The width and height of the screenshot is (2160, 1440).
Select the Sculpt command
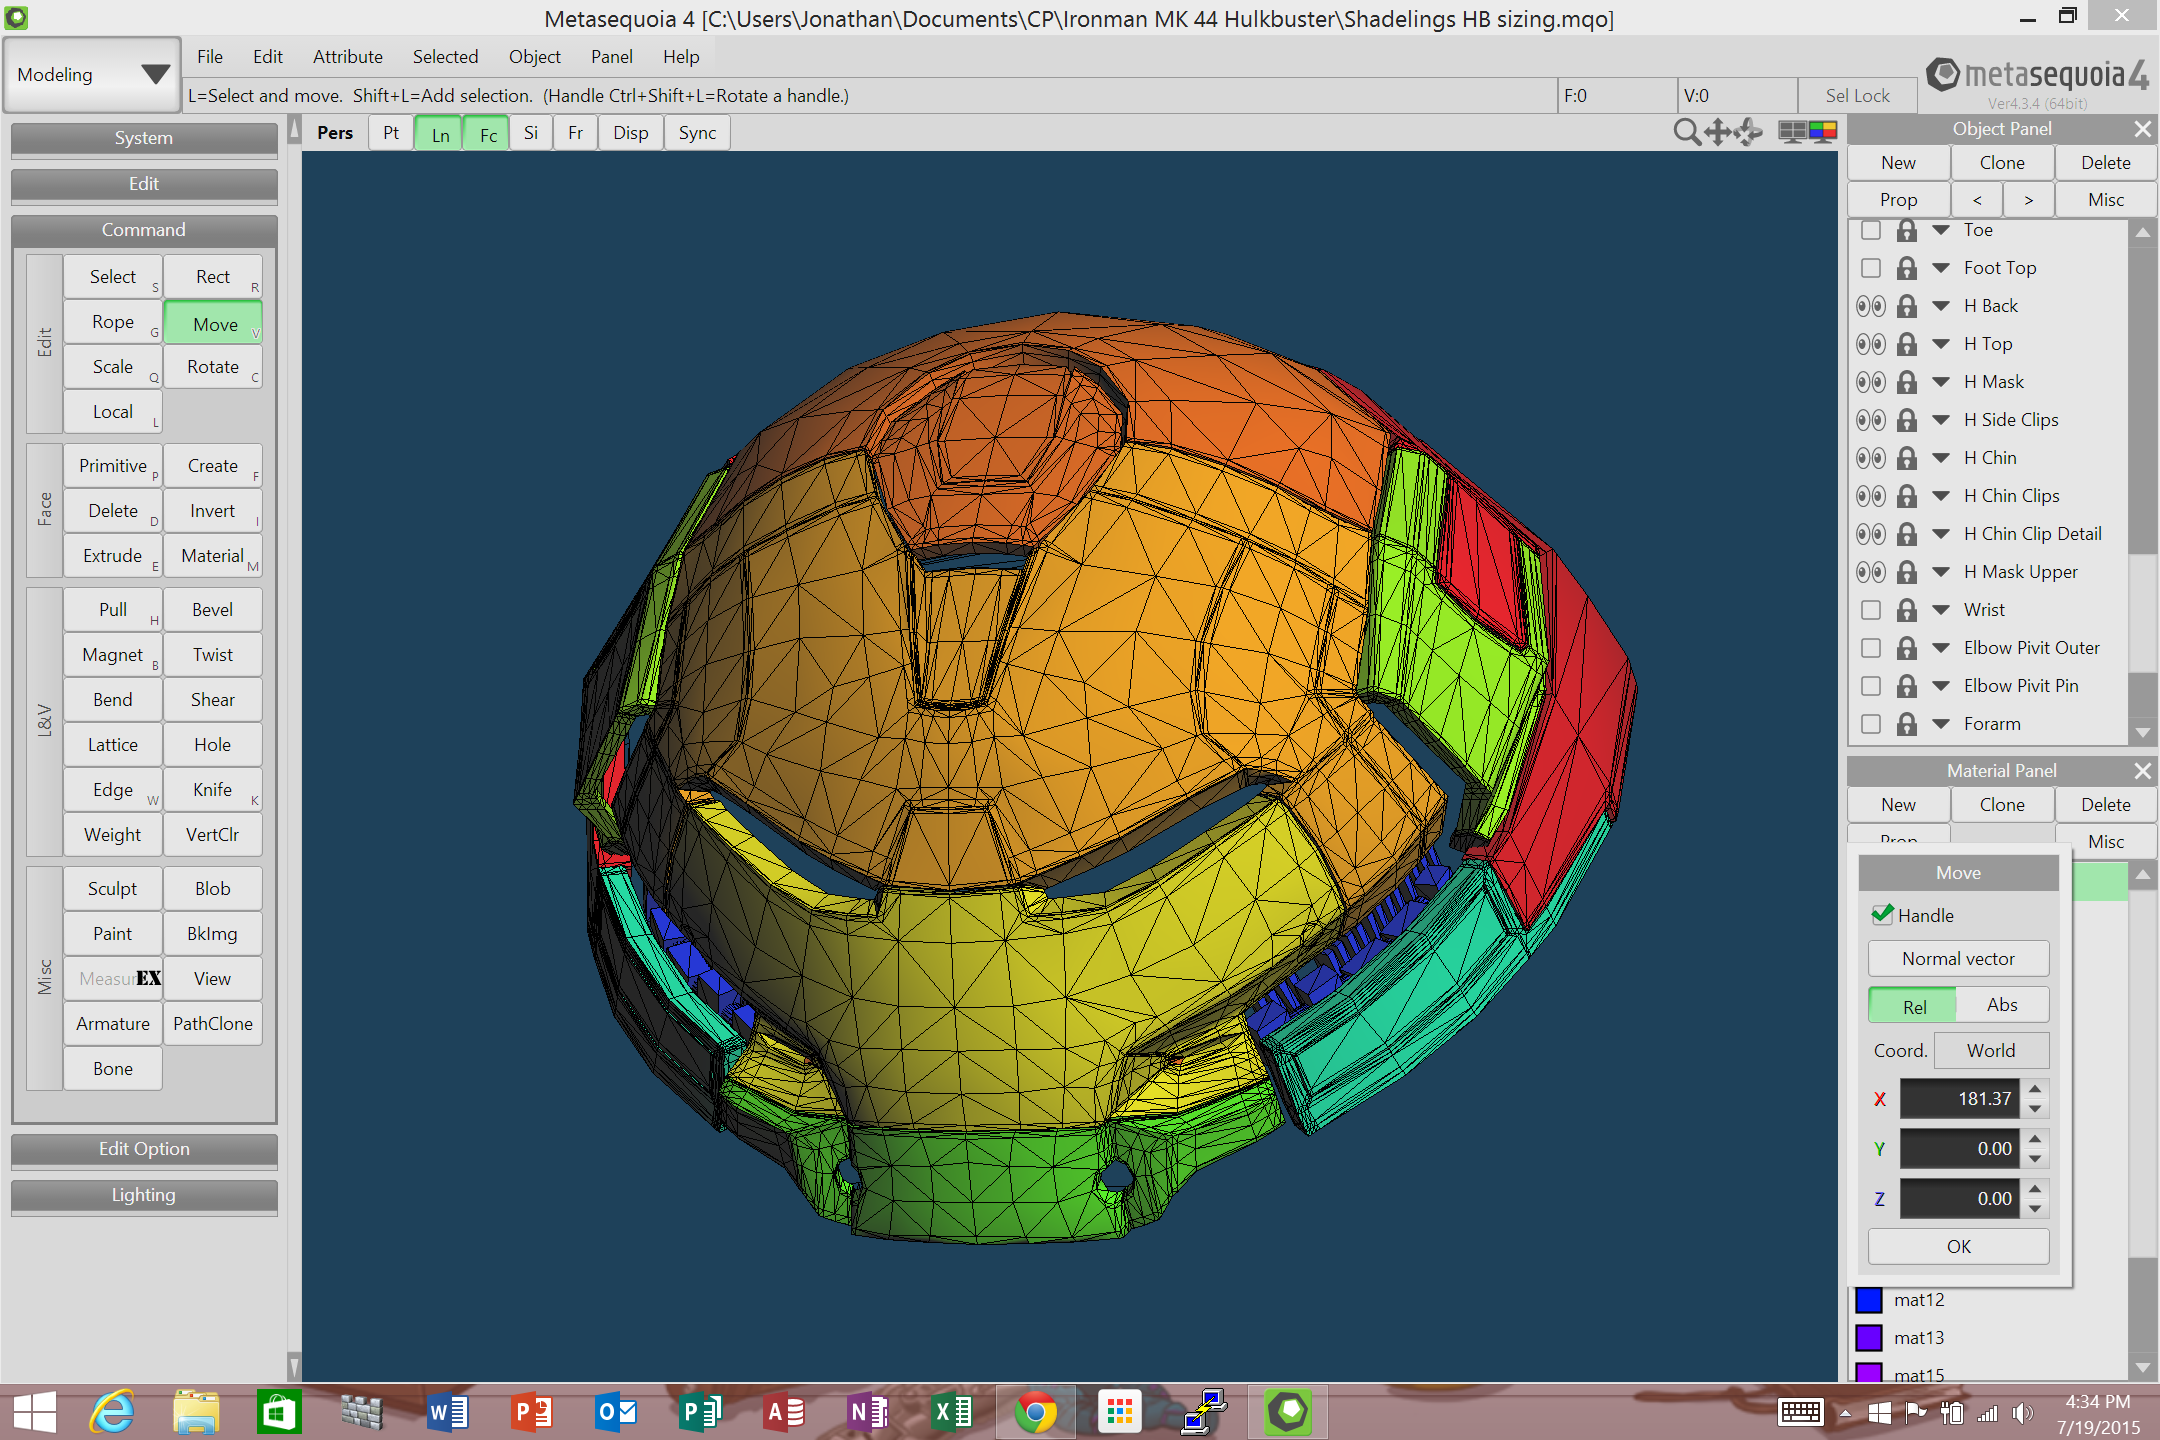pyautogui.click(x=113, y=889)
